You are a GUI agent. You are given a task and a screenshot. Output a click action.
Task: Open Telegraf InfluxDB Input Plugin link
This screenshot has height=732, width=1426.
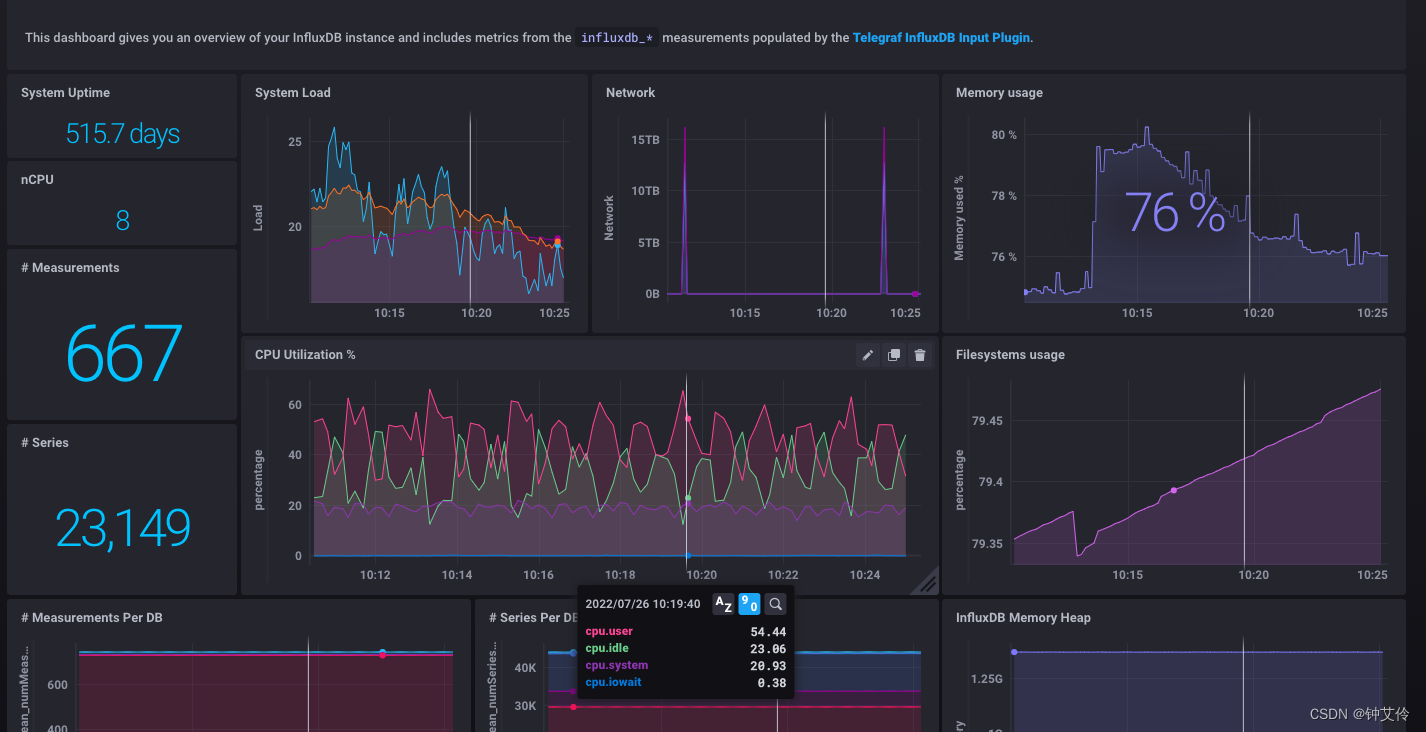[x=941, y=38]
